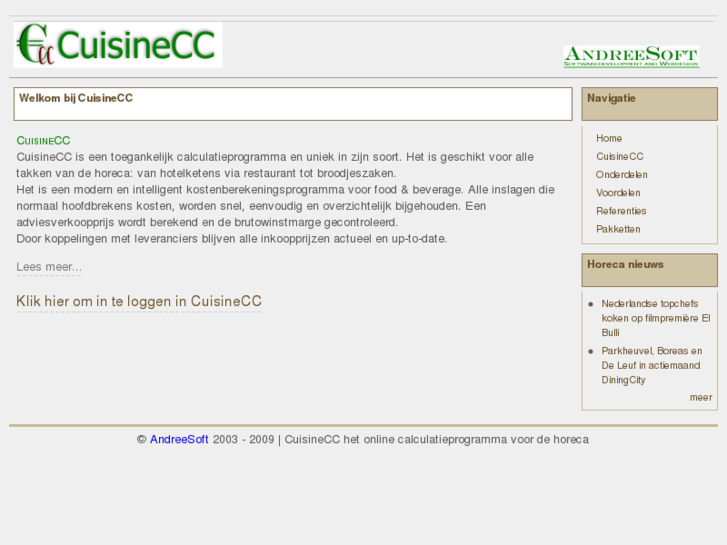View the Referenties page

(x=621, y=211)
